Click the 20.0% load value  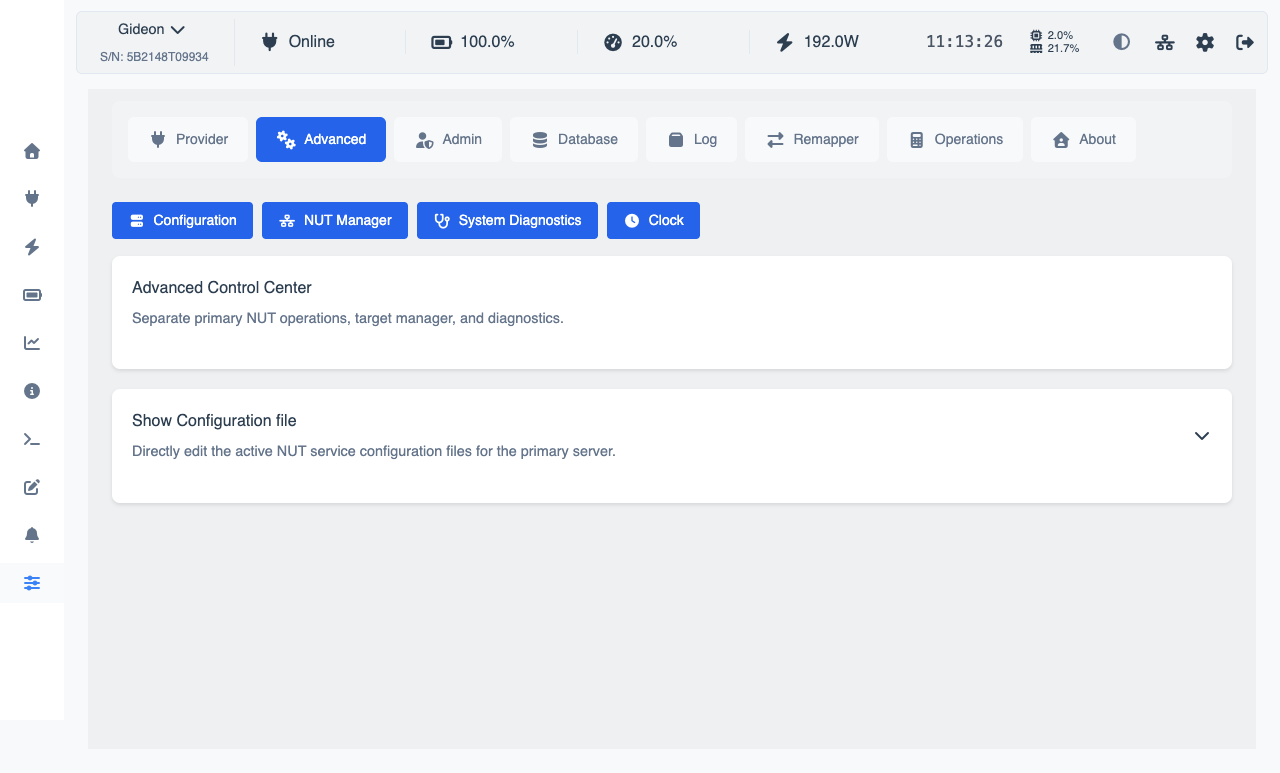pyautogui.click(x=654, y=42)
